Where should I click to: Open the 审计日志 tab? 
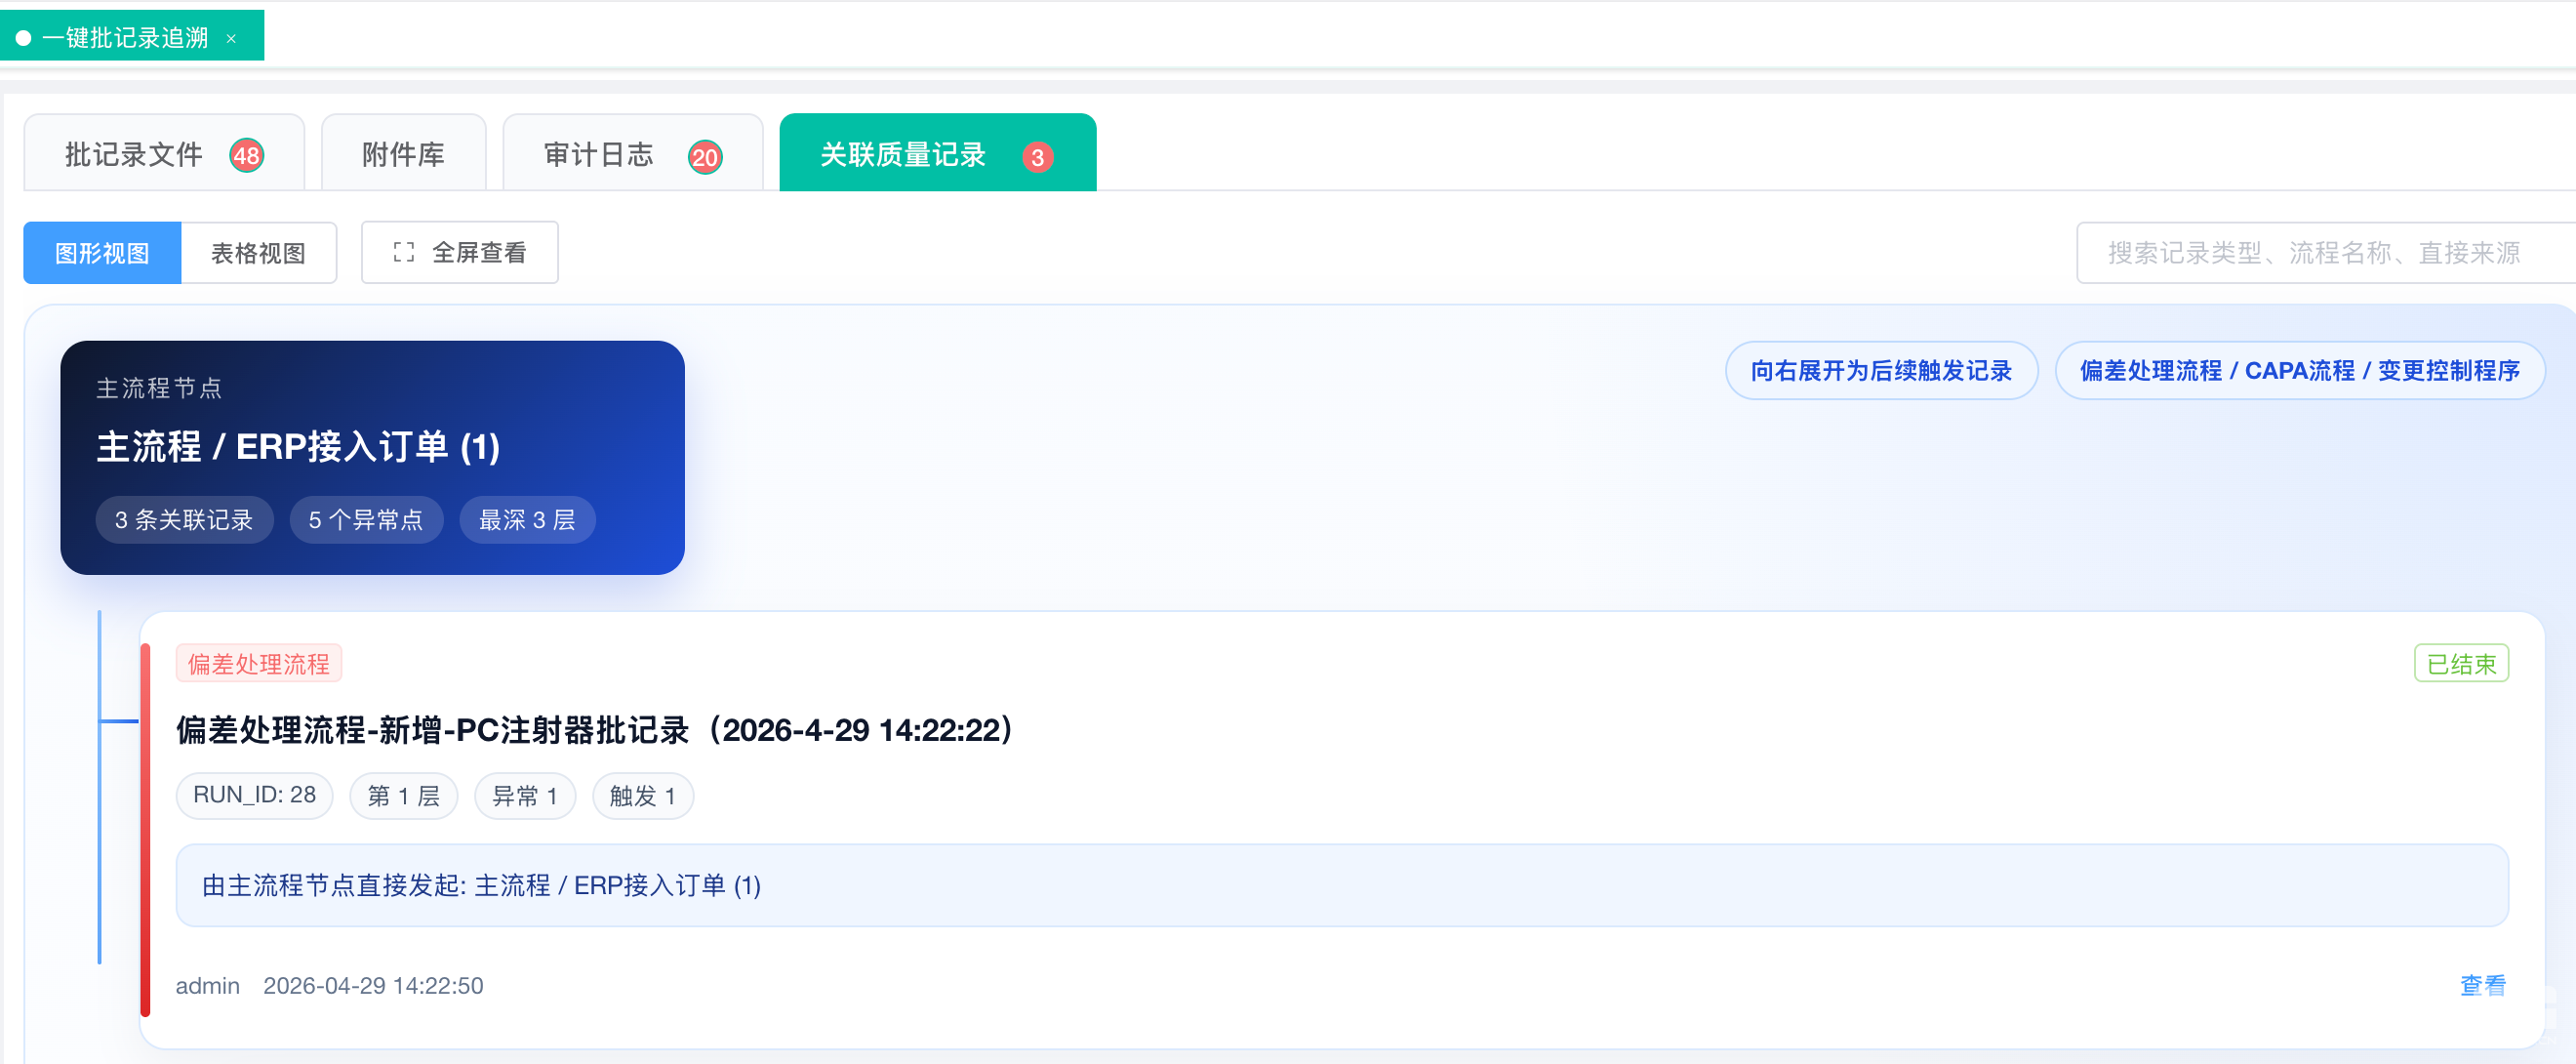pos(598,155)
